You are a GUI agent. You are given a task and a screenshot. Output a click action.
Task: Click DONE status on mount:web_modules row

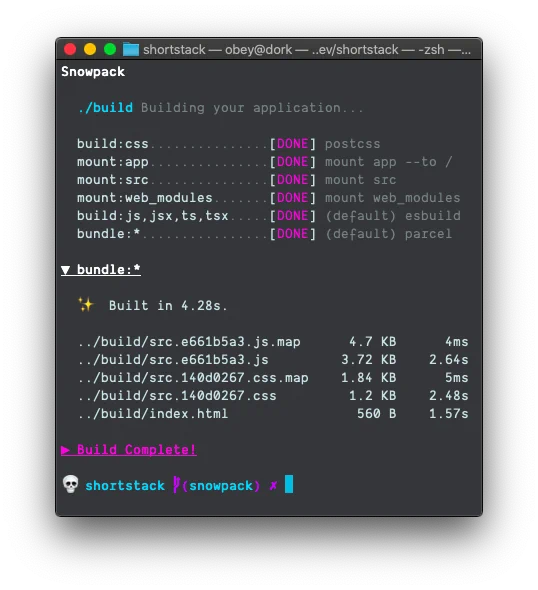point(292,198)
